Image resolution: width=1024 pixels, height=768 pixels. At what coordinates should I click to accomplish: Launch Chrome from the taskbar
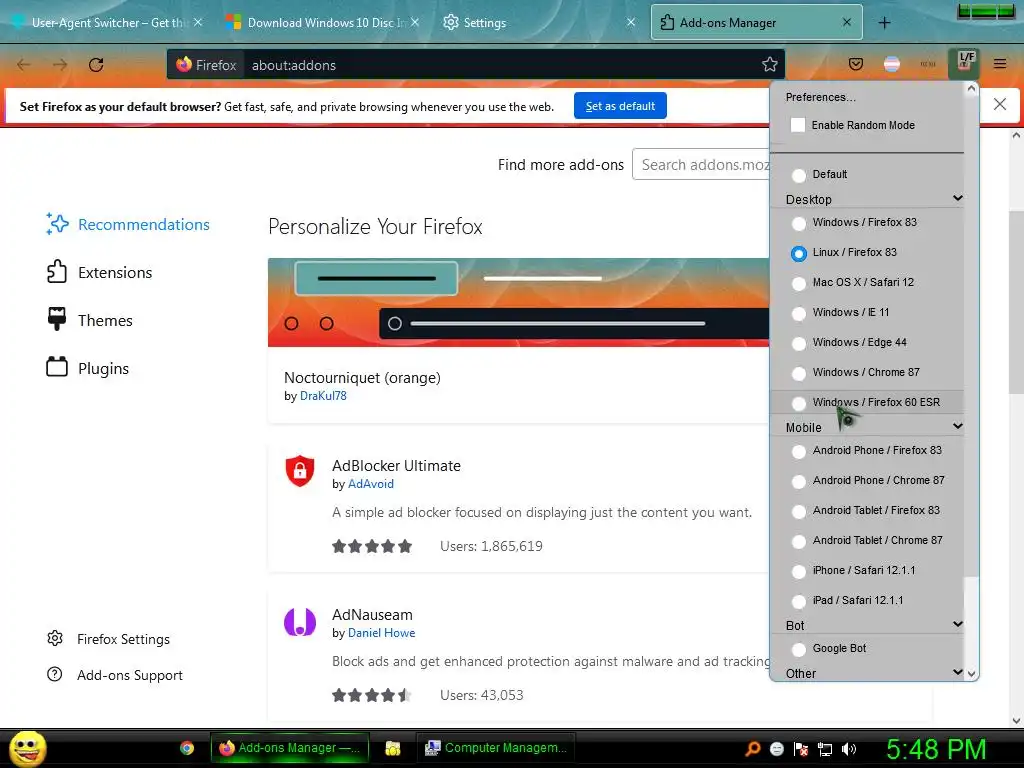(187, 748)
